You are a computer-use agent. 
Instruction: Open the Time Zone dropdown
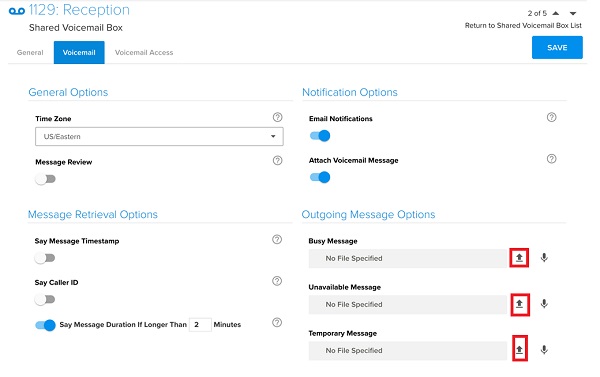(159, 137)
